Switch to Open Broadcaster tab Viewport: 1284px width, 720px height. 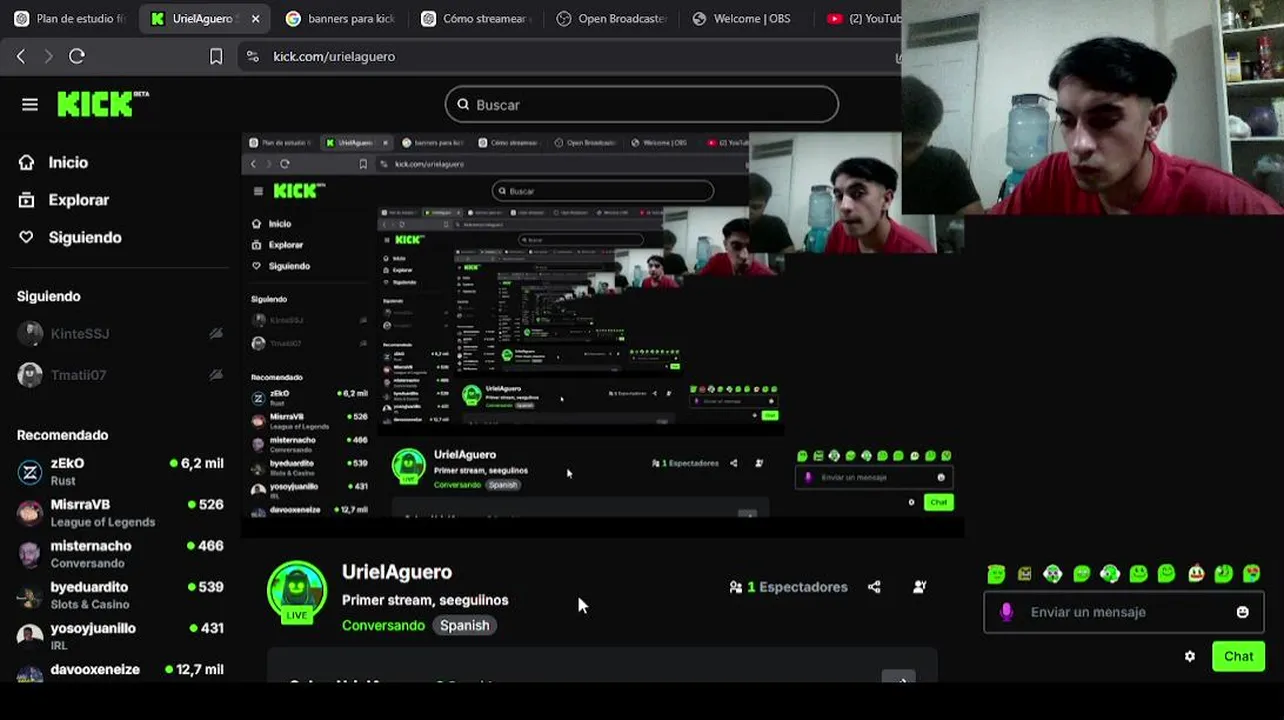point(612,18)
